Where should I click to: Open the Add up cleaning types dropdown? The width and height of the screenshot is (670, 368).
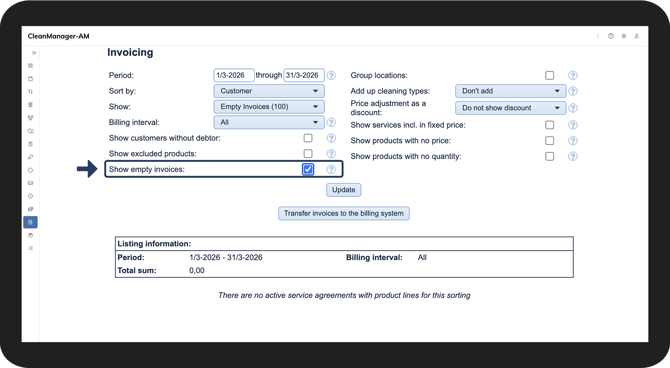[x=511, y=91]
